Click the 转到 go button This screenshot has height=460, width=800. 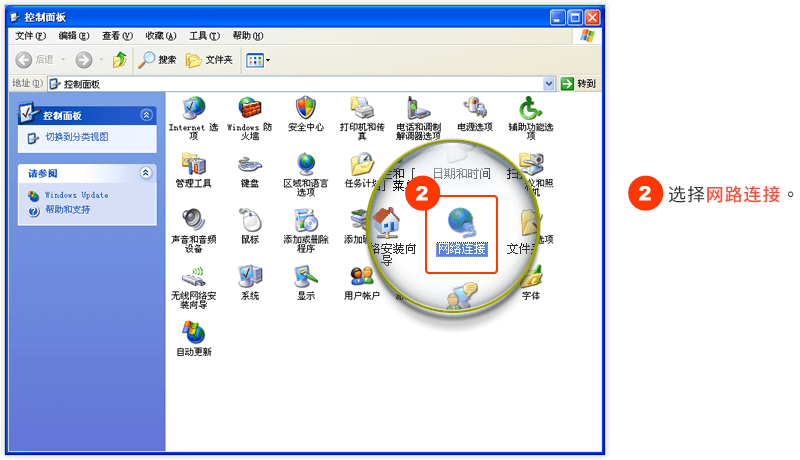578,84
